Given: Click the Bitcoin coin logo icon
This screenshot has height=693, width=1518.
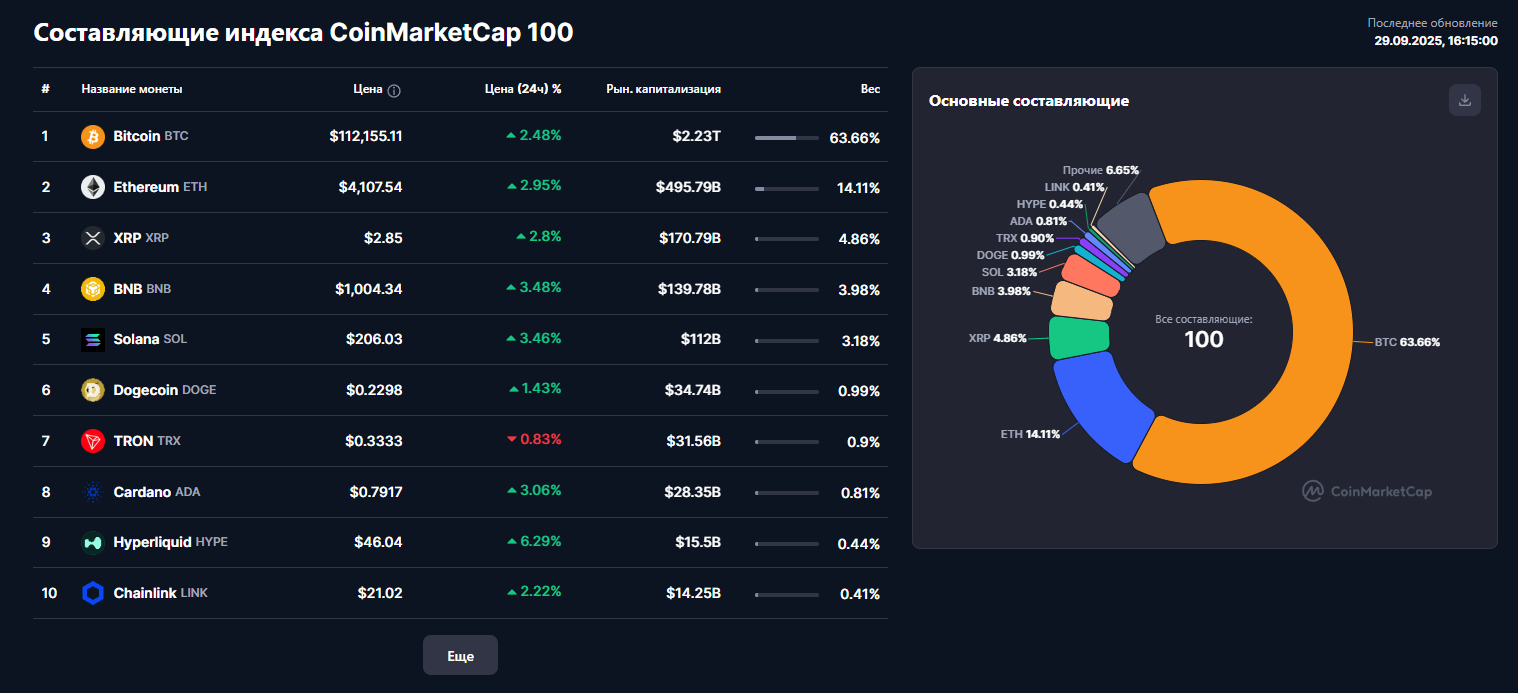Looking at the screenshot, I should [x=93, y=136].
